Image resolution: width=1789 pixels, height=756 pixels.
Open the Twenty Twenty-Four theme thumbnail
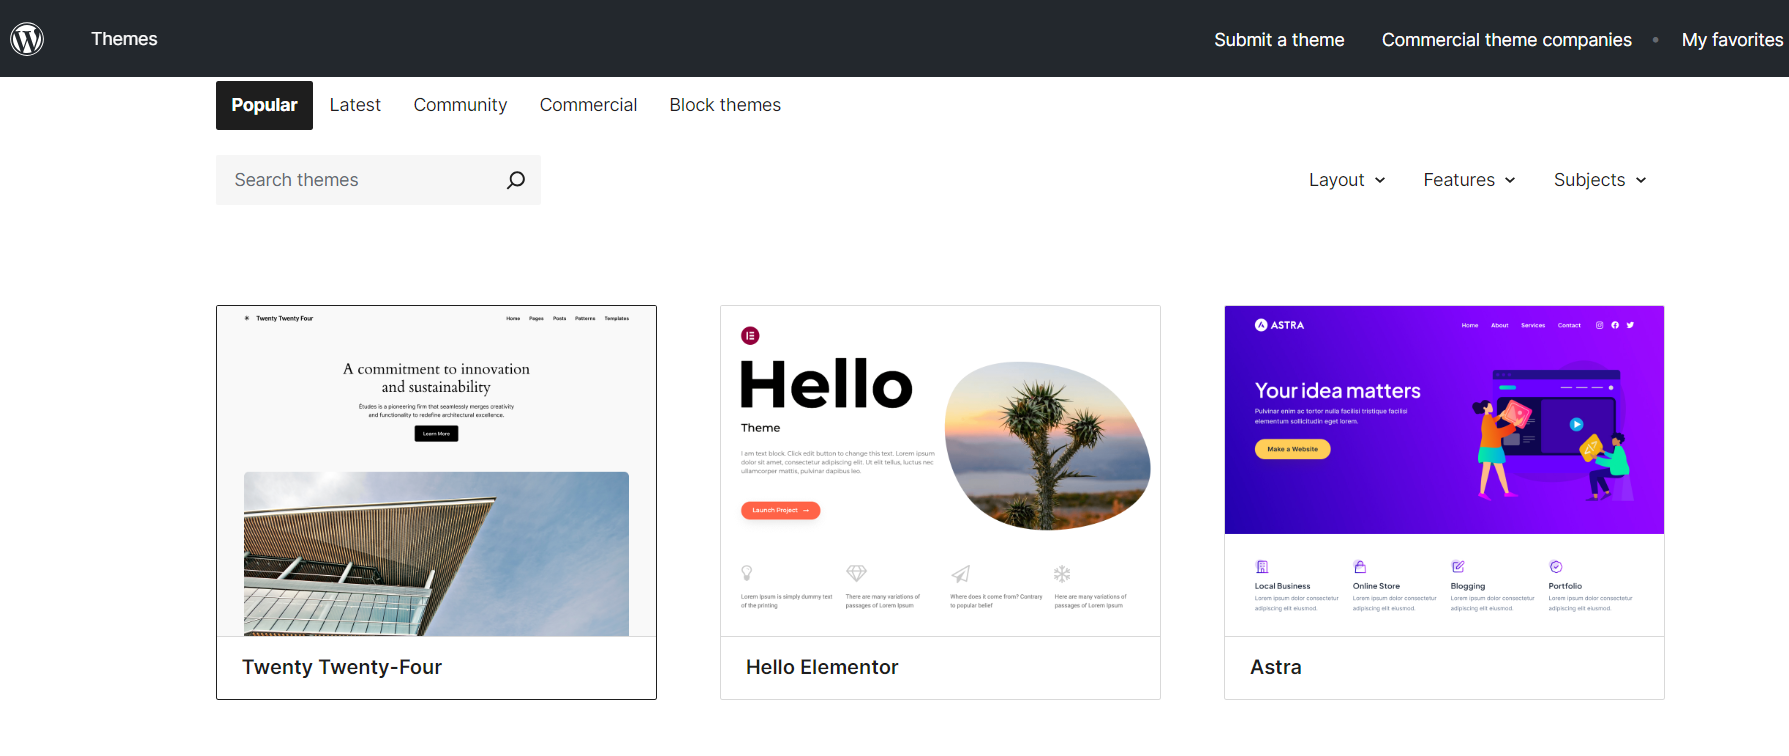[x=436, y=471]
